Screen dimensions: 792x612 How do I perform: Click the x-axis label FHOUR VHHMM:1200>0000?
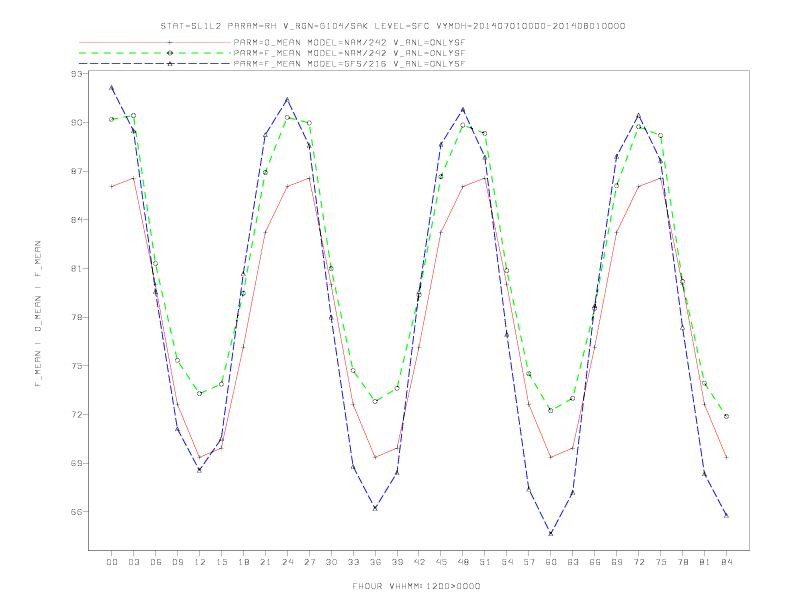tap(416, 586)
